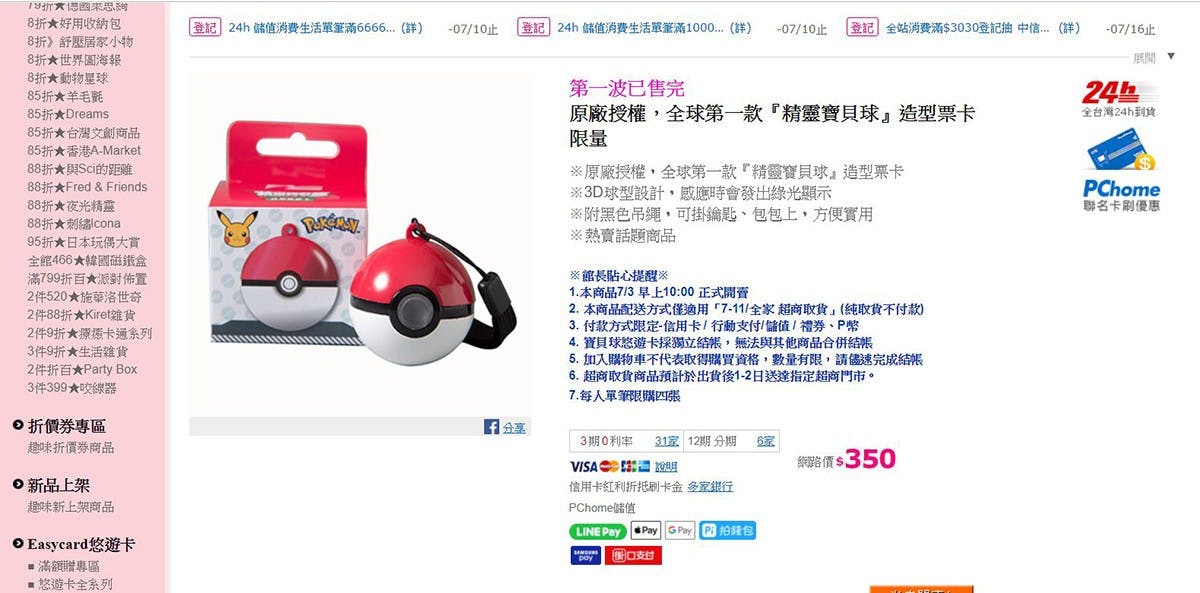Open the 6家 12期 installment link
The height and width of the screenshot is (593, 1200).
point(765,441)
